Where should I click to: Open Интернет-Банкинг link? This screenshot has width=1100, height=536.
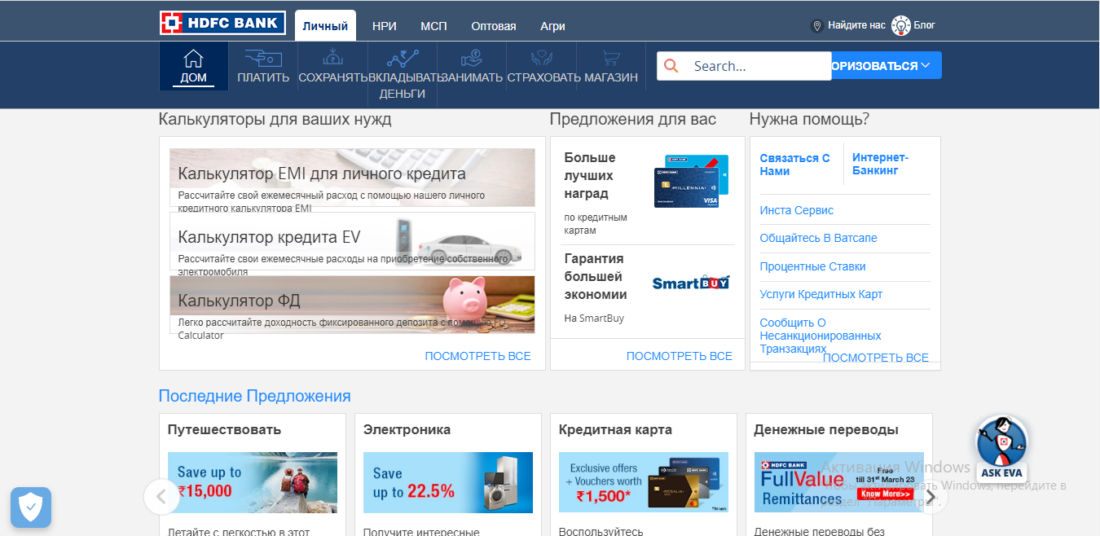880,164
